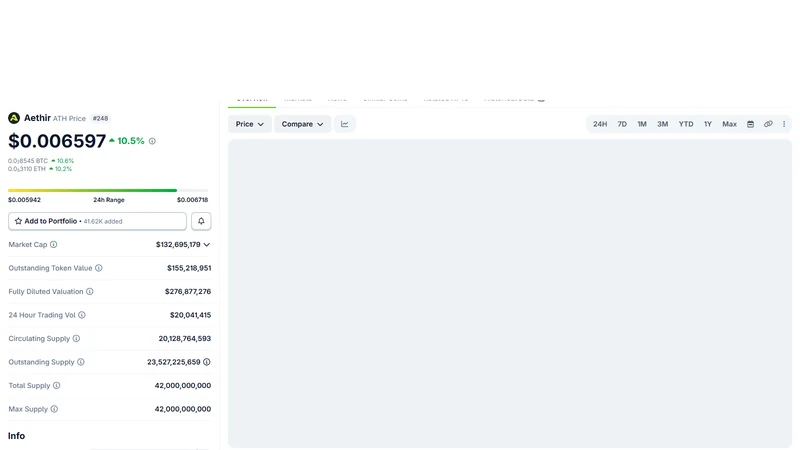Viewport: 800px width, 450px height.
Task: Click the $0.005942 24h low value
Action: (x=24, y=200)
